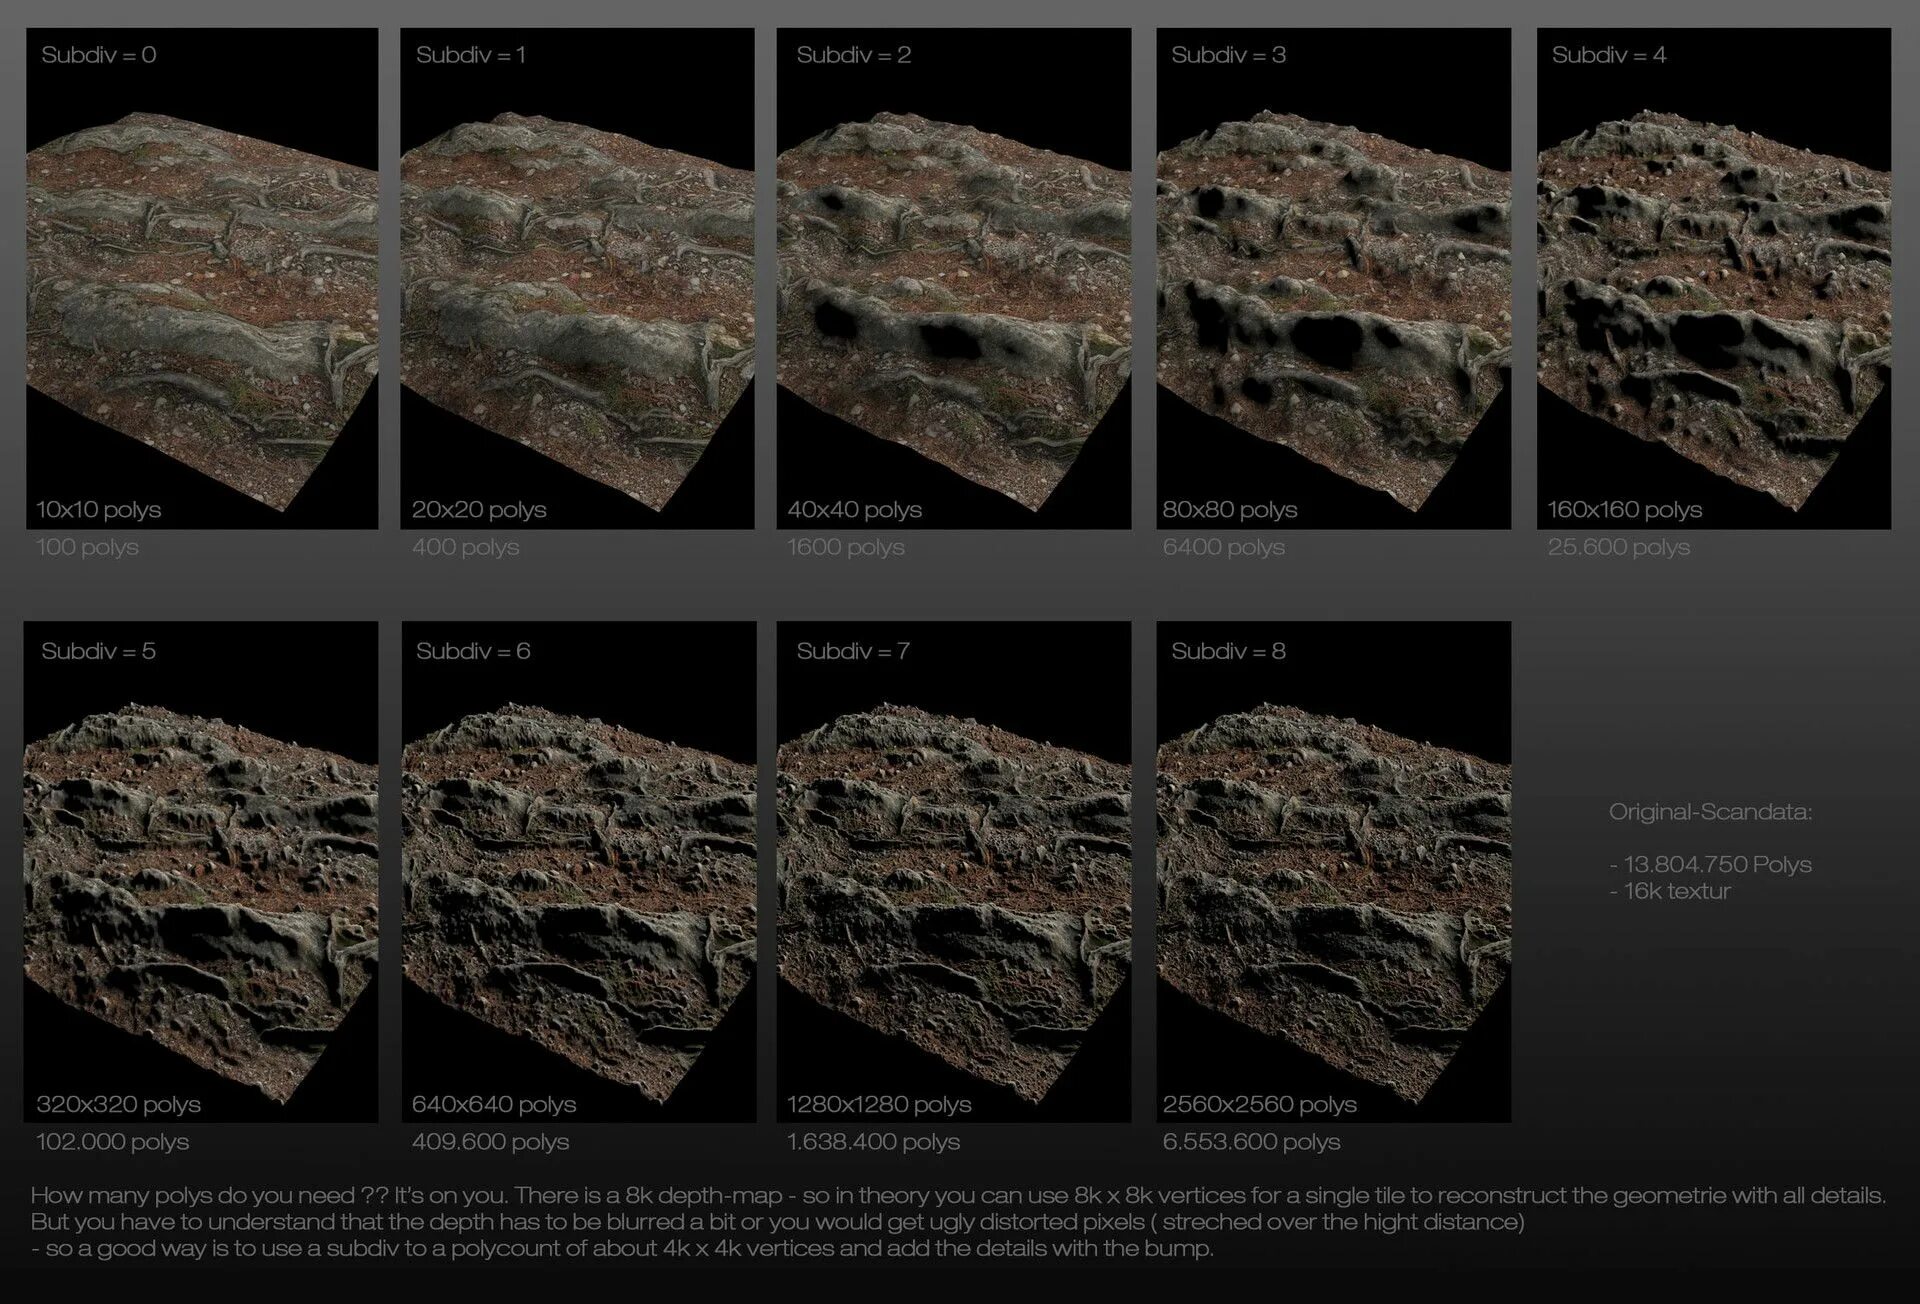
Task: Click the '10x10 polys' caption
Action: pos(99,510)
